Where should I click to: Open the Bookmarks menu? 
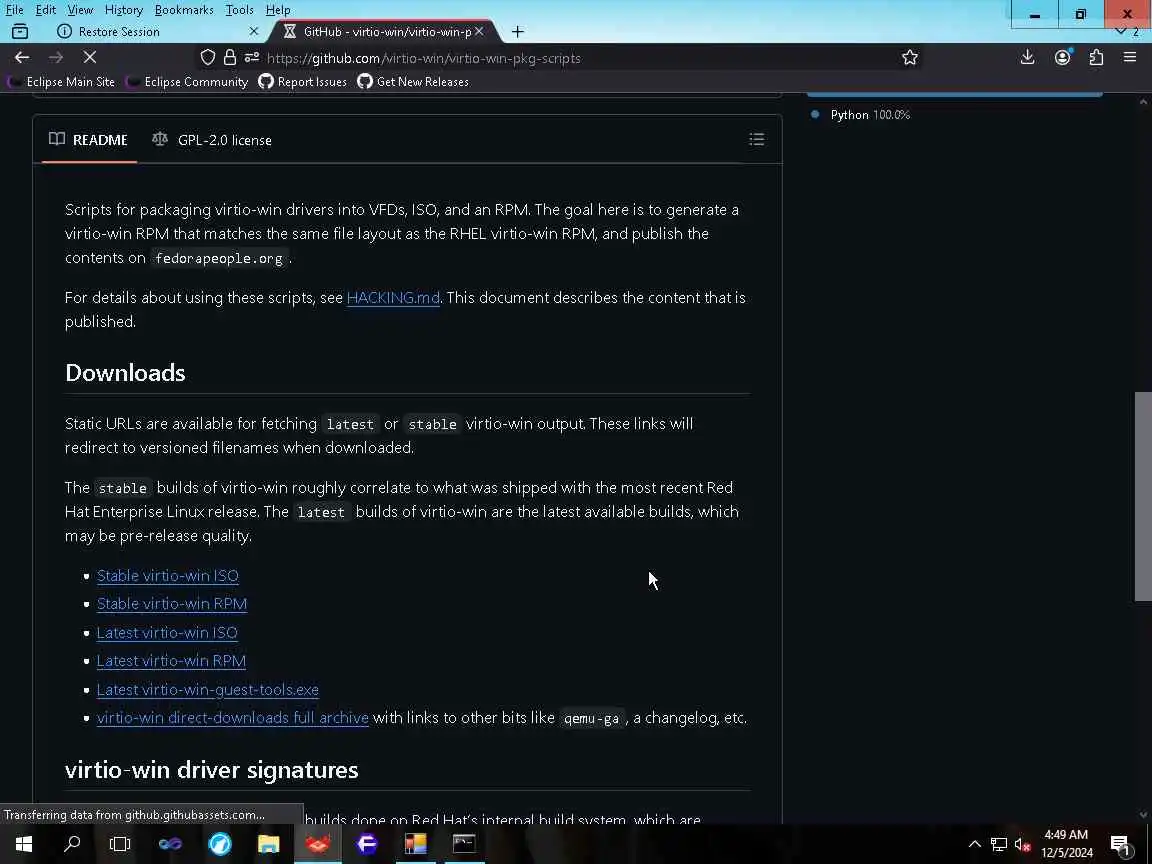[184, 10]
